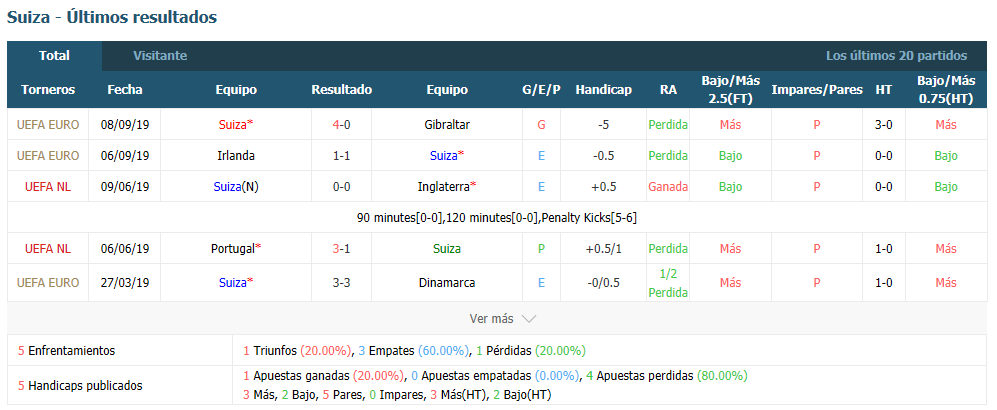Select UEFA NL tournament on 09/06/19

point(47,187)
